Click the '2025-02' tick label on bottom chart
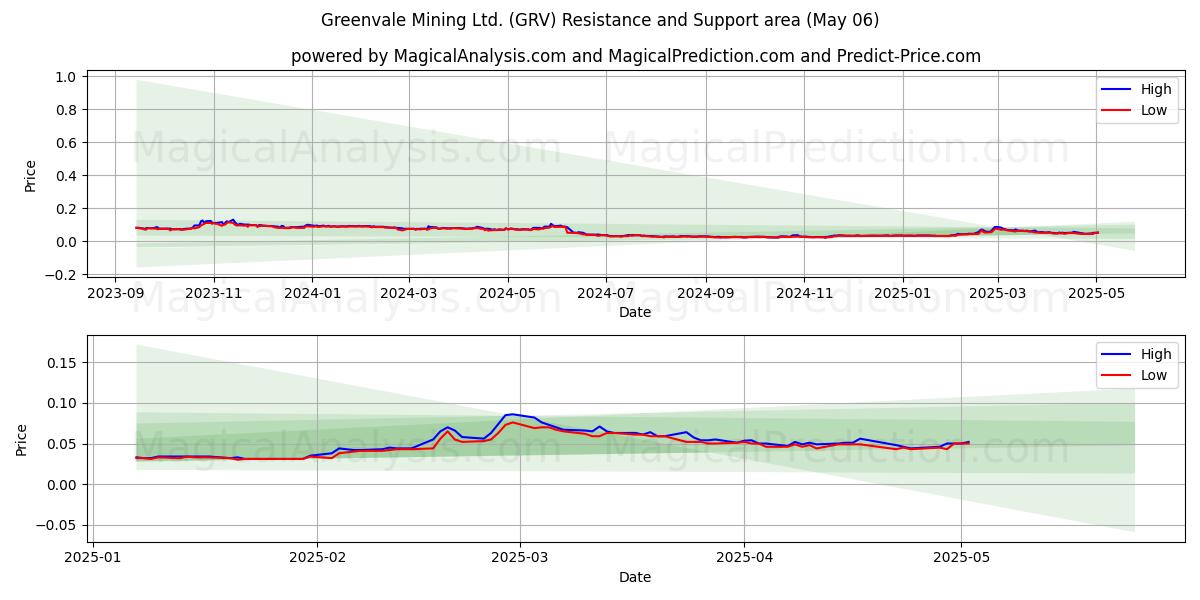The image size is (1200, 600). (x=317, y=558)
